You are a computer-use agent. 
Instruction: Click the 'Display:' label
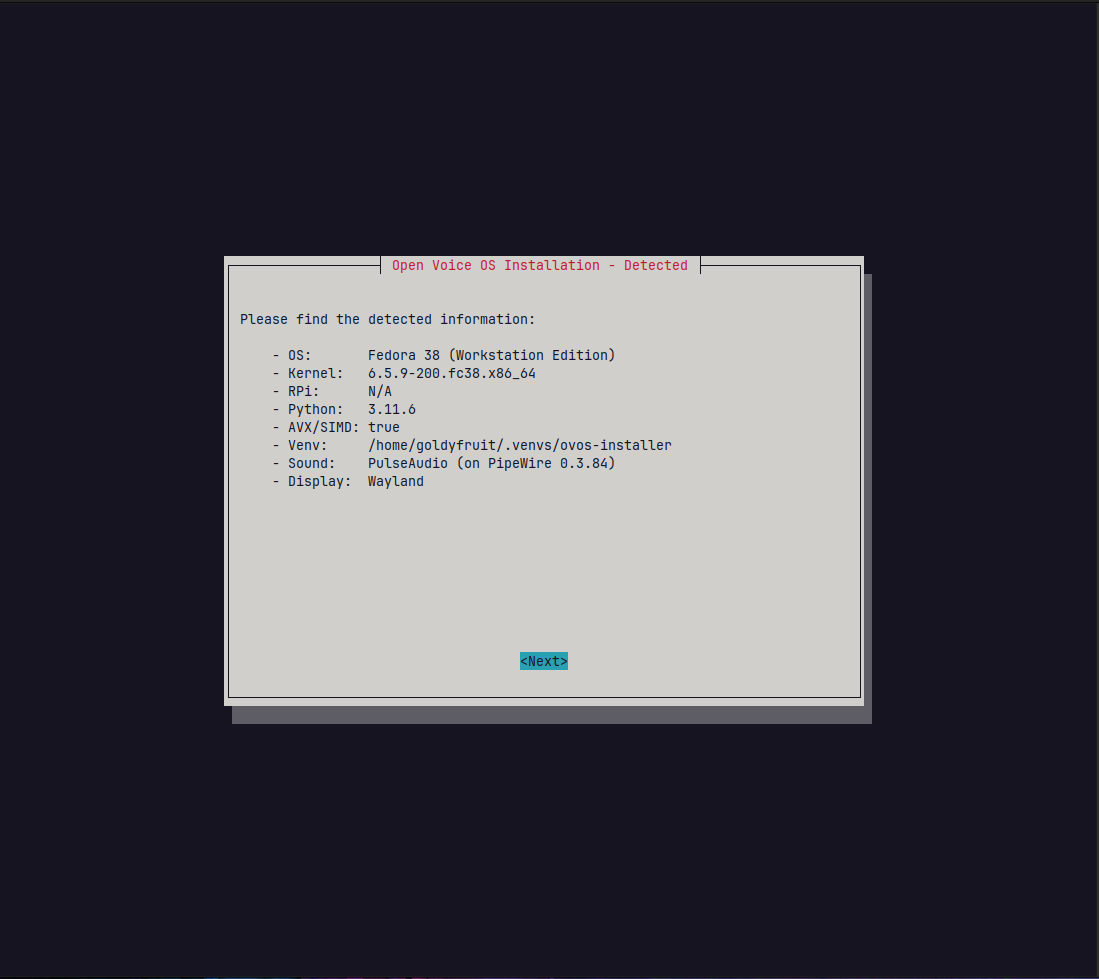[x=320, y=481]
